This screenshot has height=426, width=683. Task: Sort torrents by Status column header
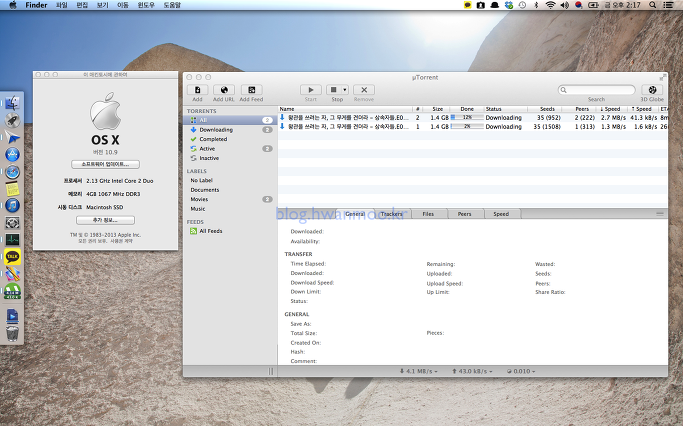click(x=508, y=109)
